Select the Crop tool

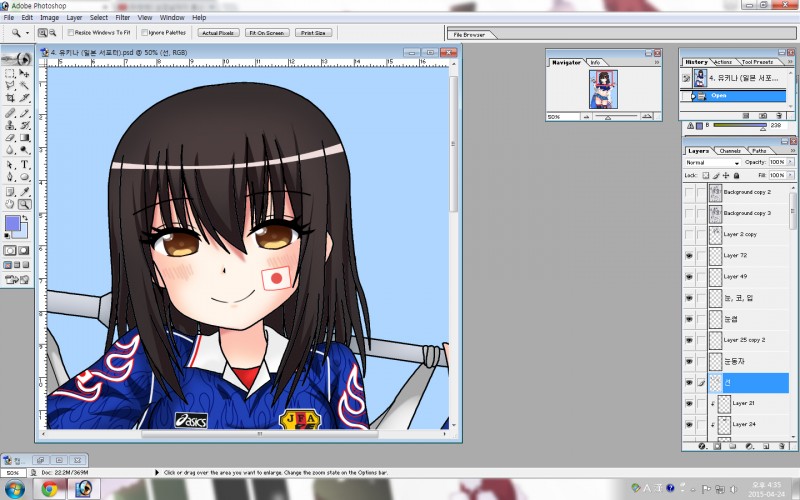coord(10,98)
